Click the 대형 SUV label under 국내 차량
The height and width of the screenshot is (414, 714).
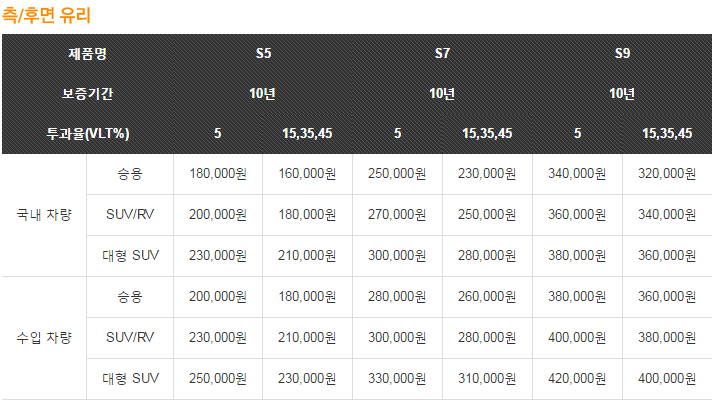click(130, 256)
